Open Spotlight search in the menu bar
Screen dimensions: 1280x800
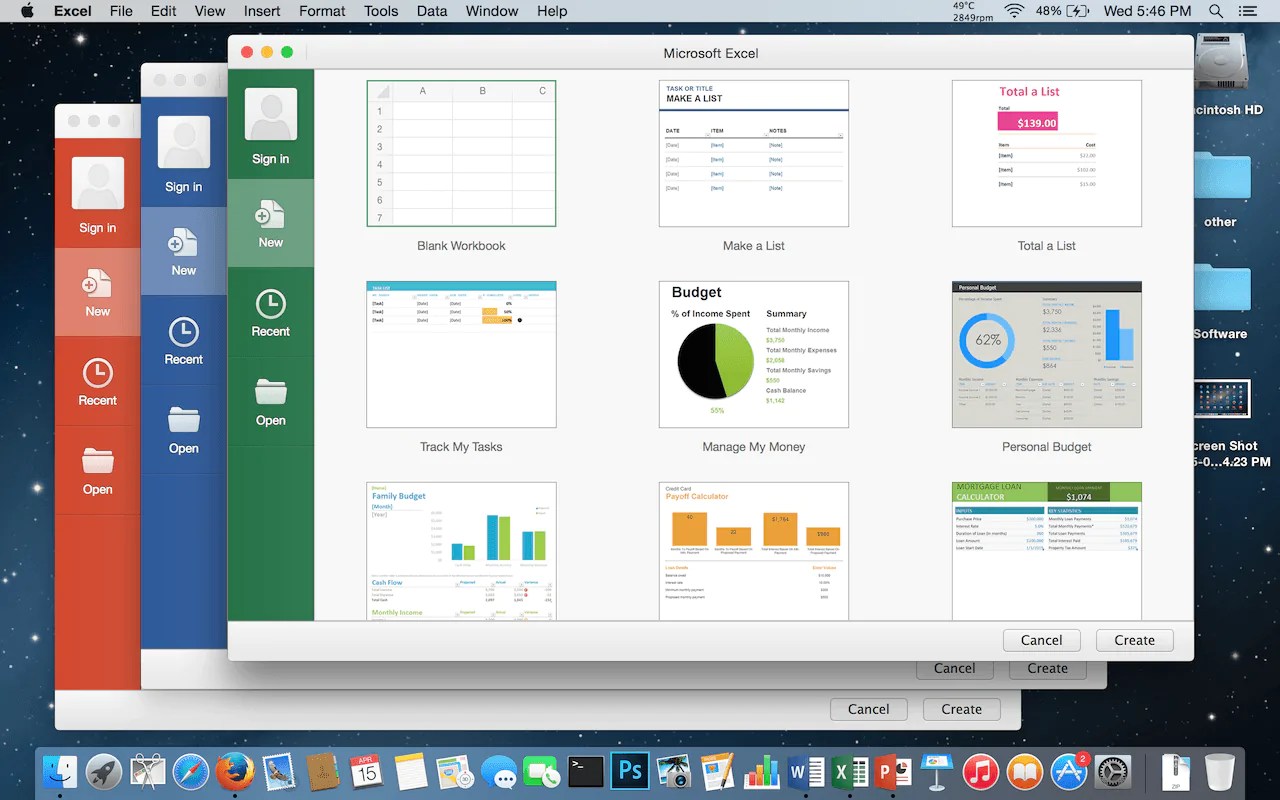pyautogui.click(x=1216, y=11)
